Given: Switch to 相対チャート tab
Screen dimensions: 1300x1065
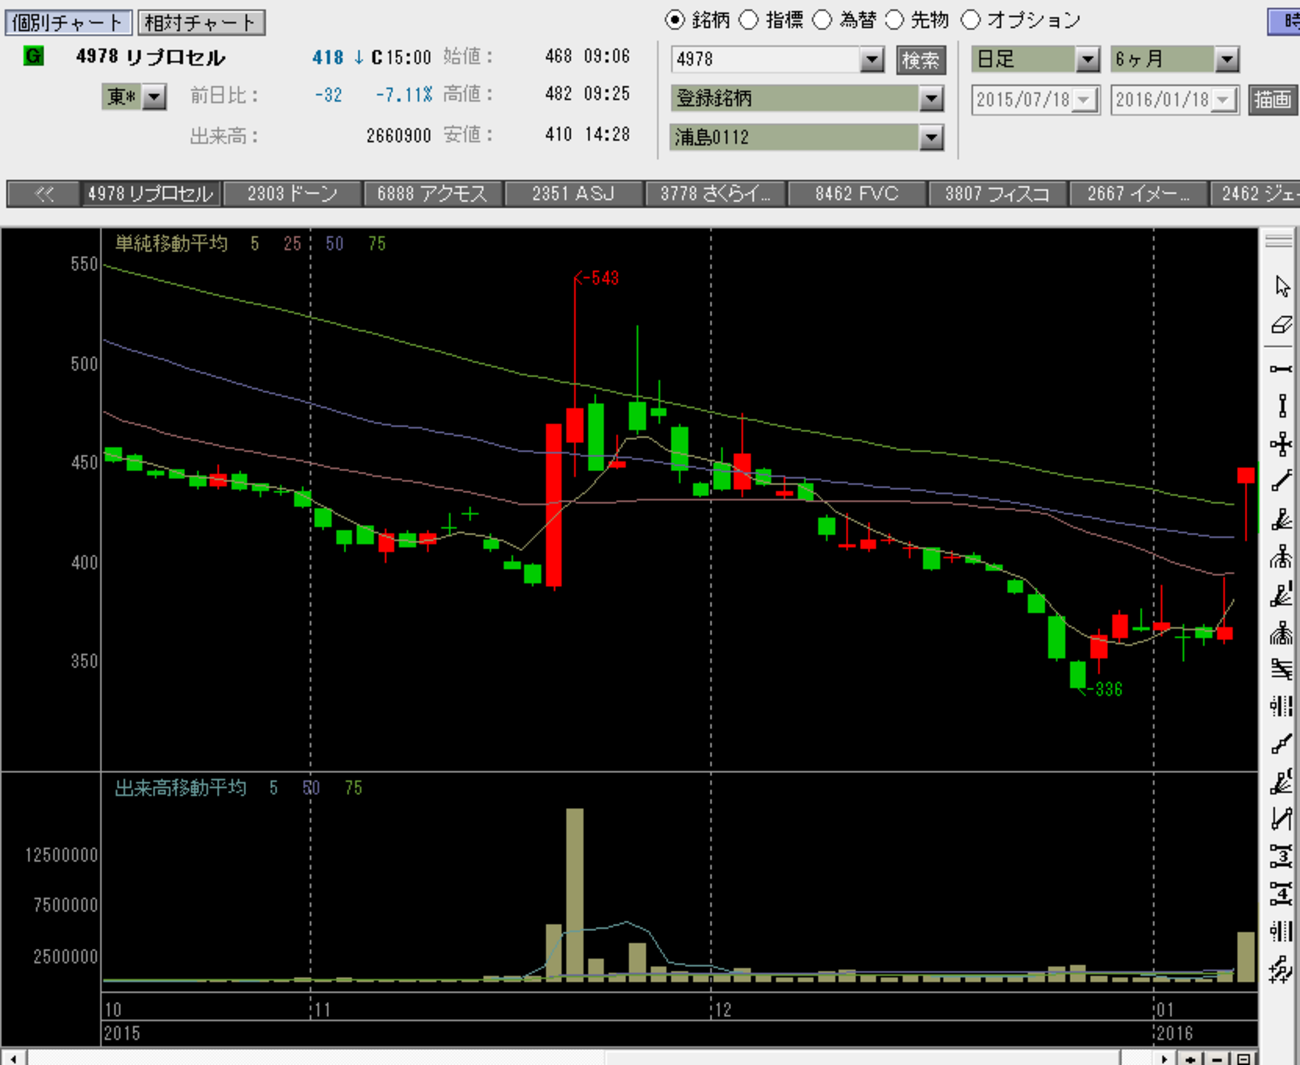Looking at the screenshot, I should coord(200,22).
